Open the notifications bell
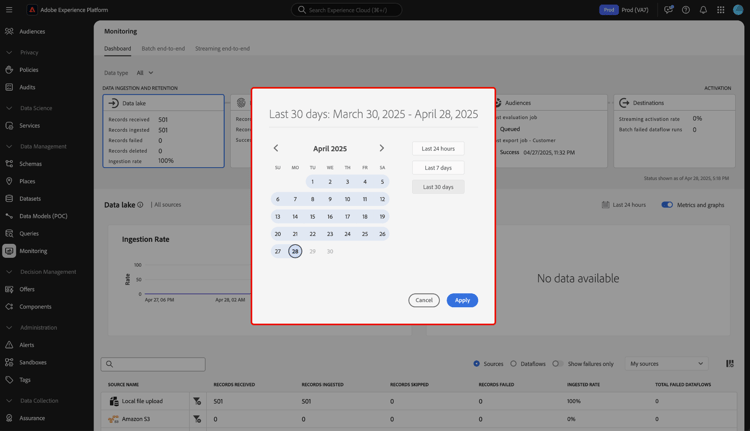 703,10
